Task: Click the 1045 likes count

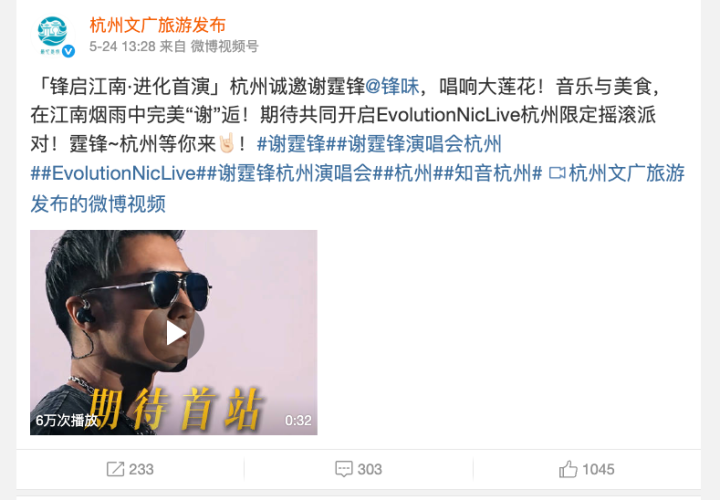Action: (598, 469)
